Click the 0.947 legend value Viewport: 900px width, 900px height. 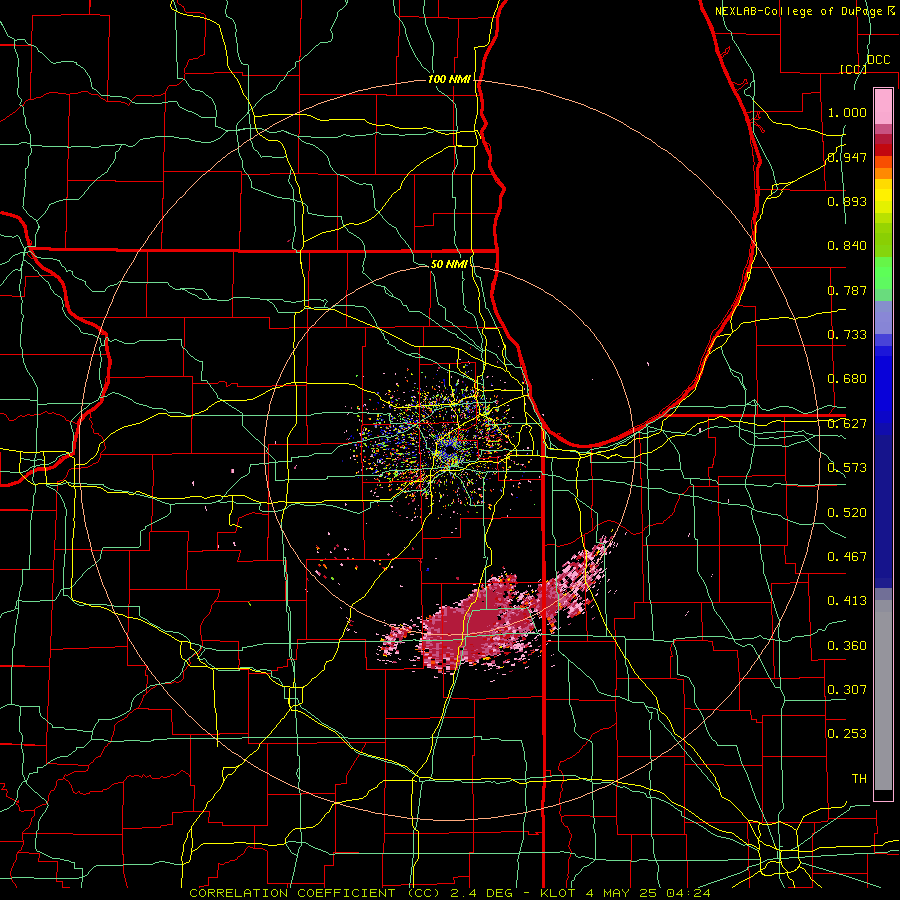(847, 157)
